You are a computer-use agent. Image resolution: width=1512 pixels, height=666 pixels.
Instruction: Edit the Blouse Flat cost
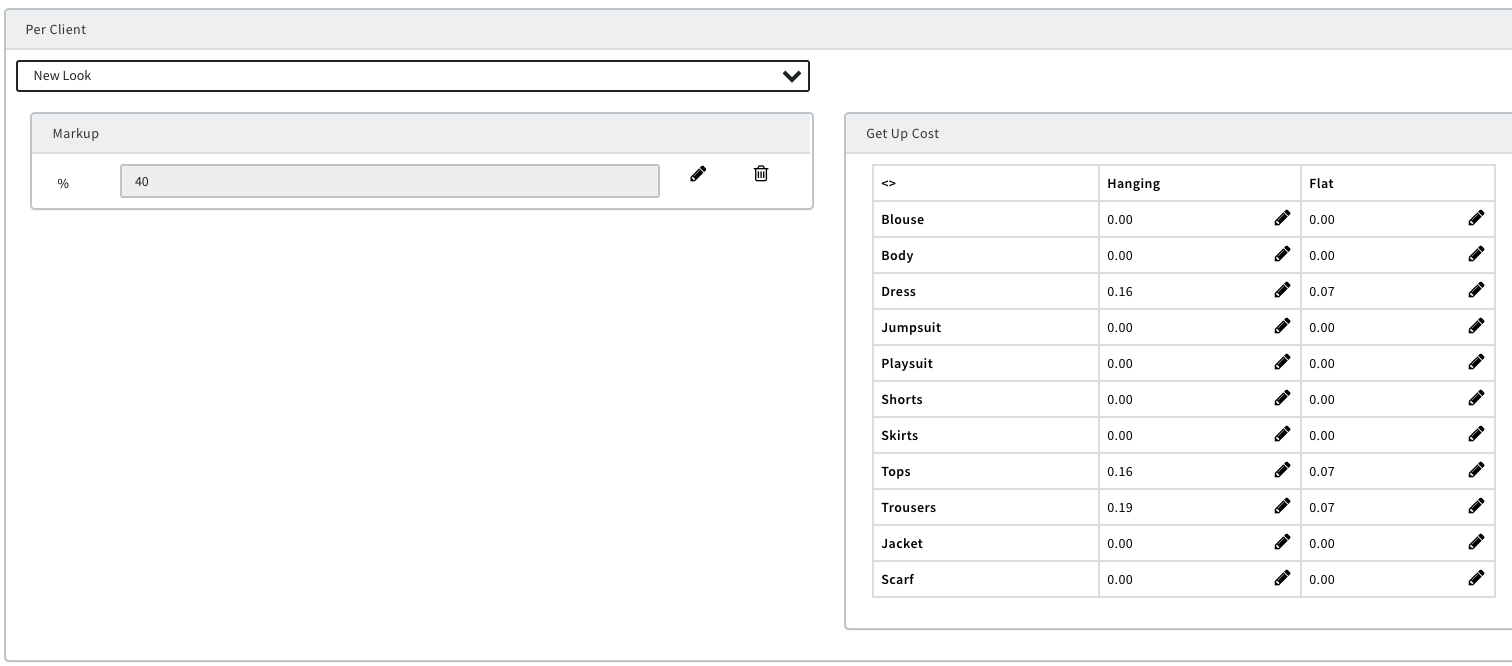(1476, 218)
